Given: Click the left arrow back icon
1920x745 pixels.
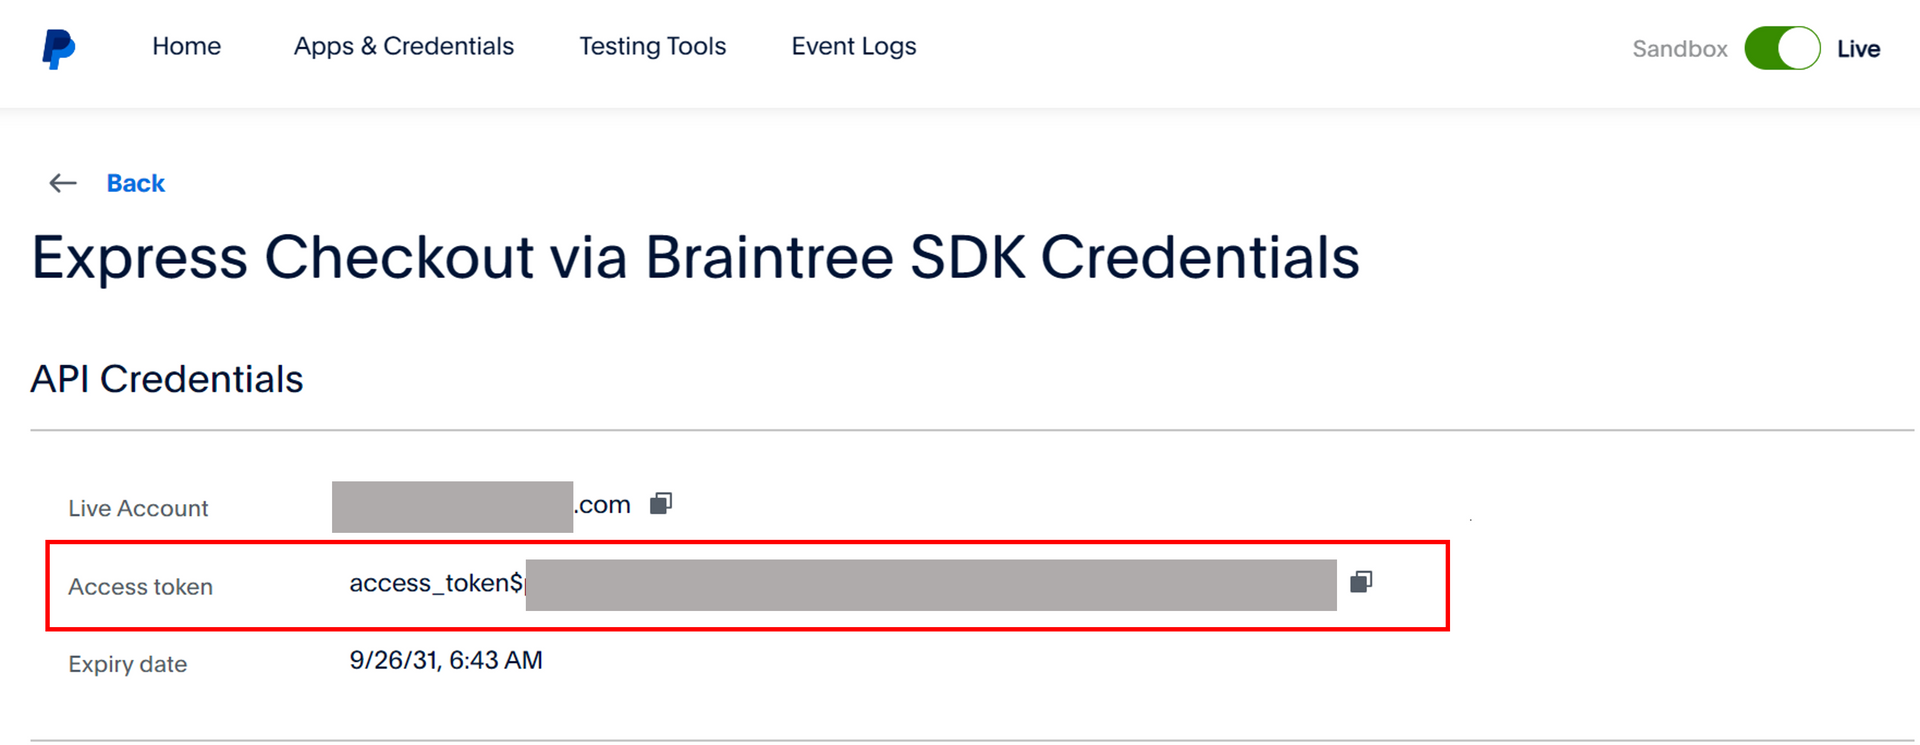Looking at the screenshot, I should pyautogui.click(x=63, y=183).
